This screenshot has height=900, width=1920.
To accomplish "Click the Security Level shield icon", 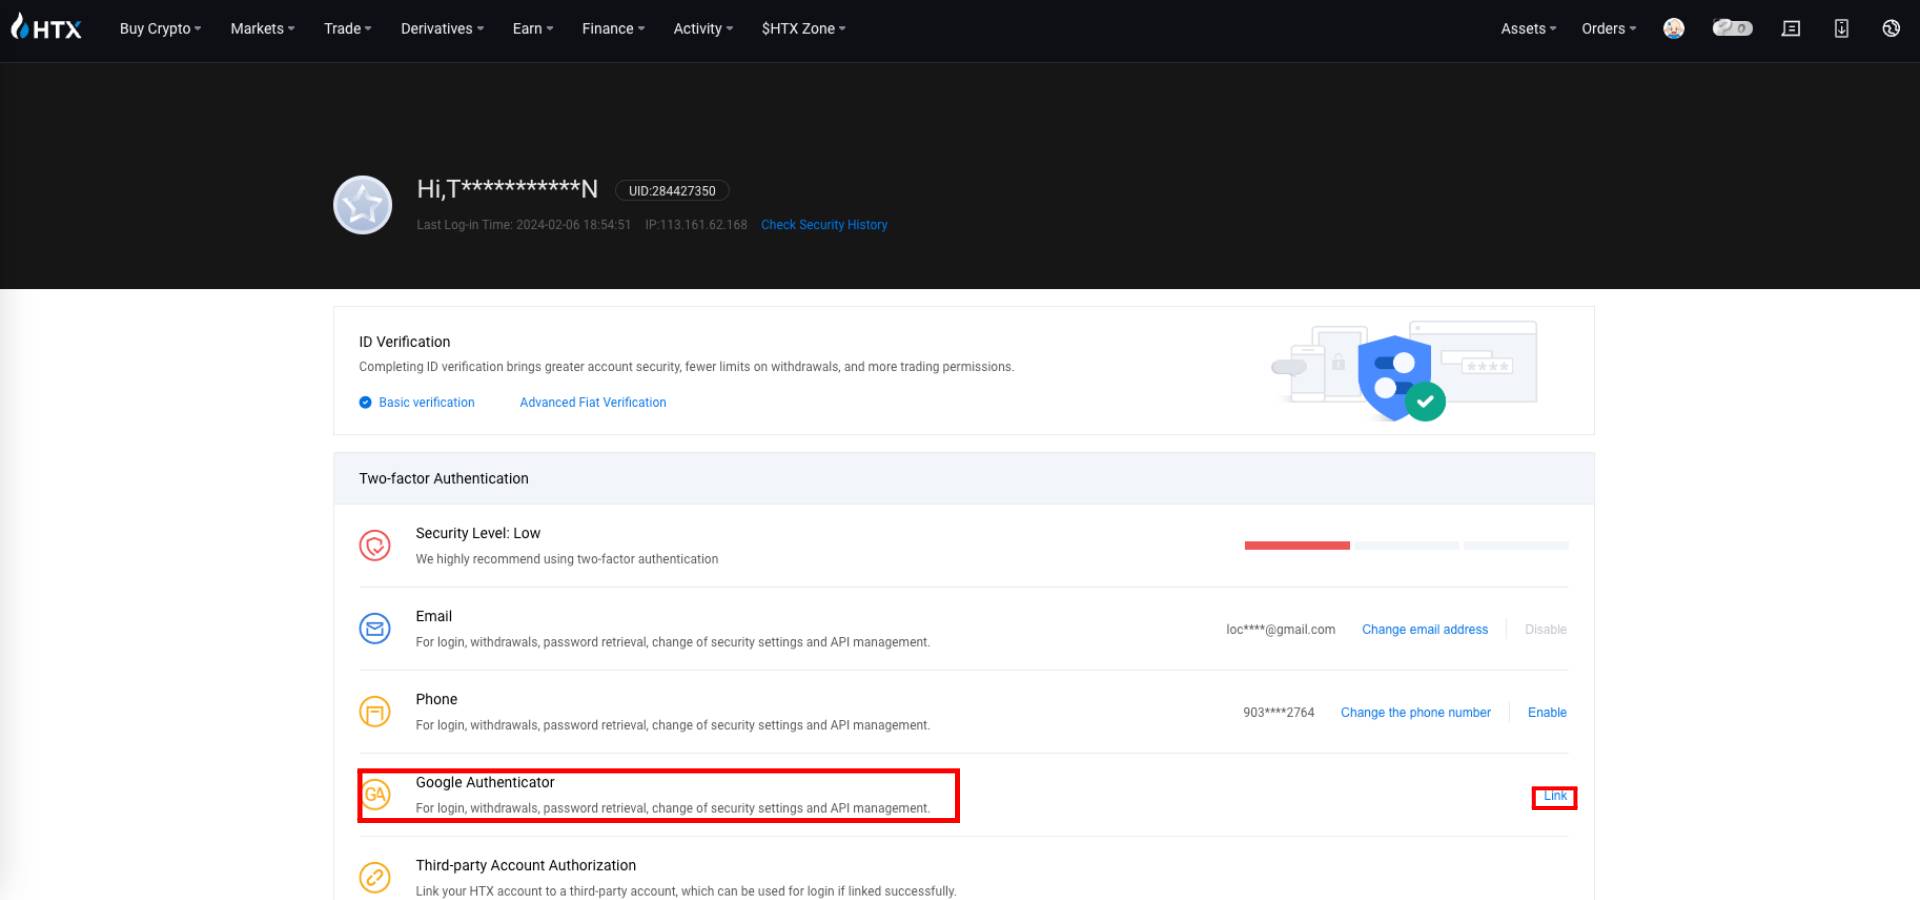I will pyautogui.click(x=375, y=546).
